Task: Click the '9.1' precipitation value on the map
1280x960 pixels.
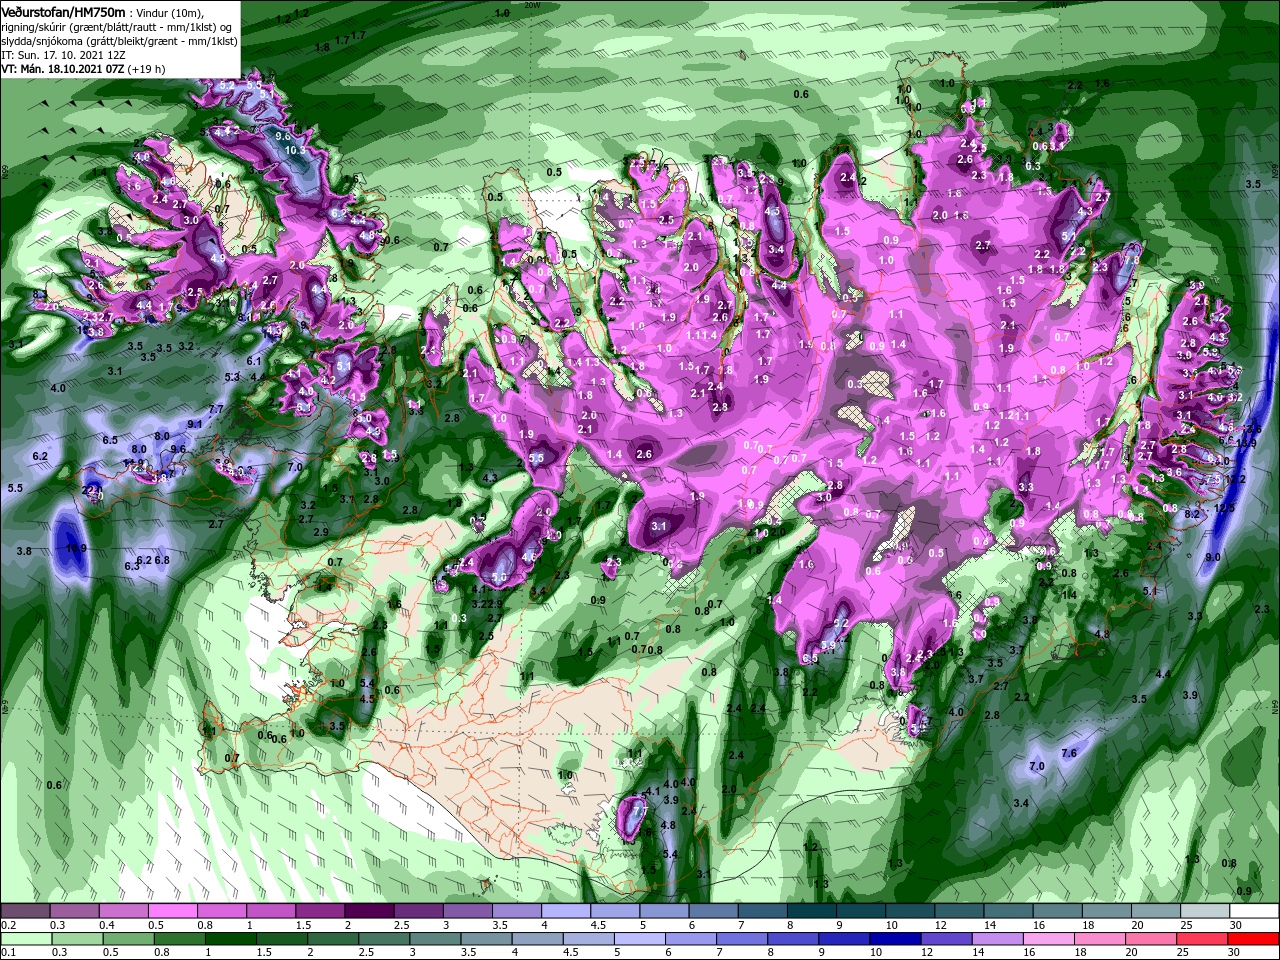Action: click(x=195, y=424)
